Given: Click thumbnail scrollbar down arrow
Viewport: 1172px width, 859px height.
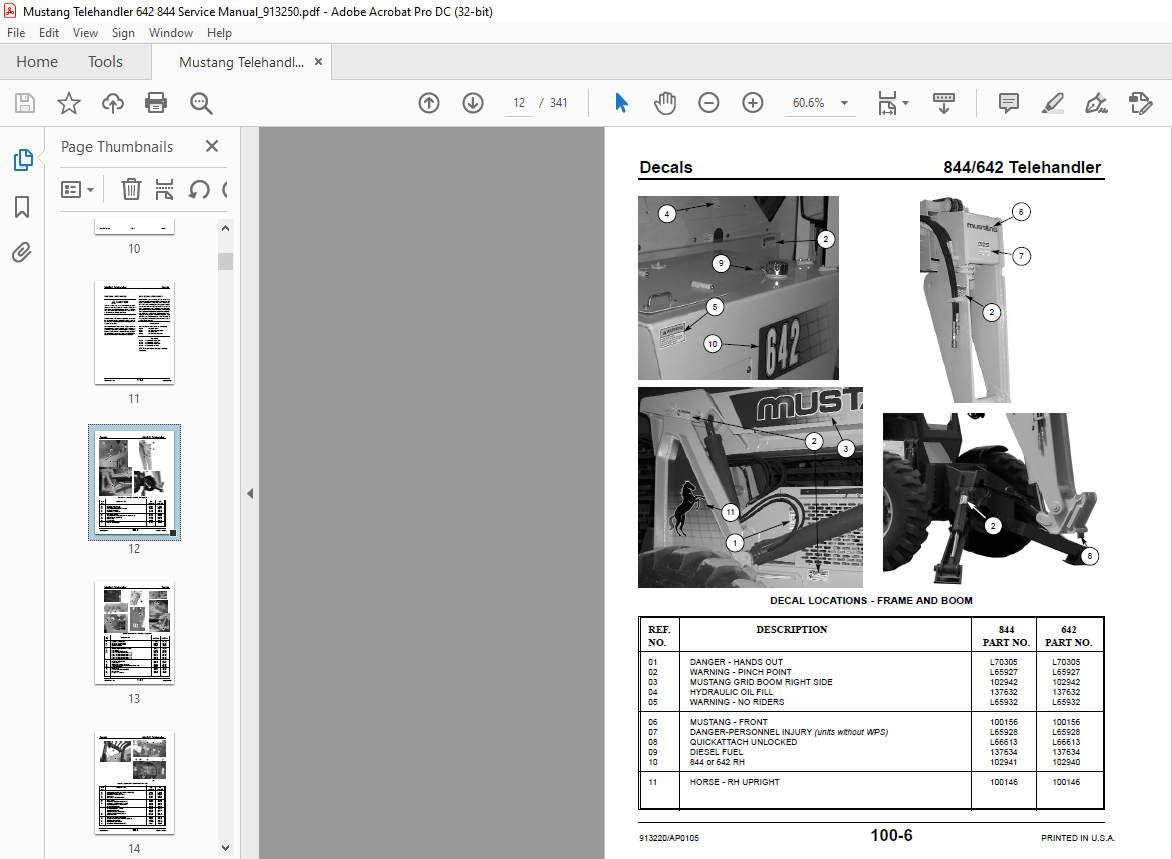Looking at the screenshot, I should (x=226, y=849).
